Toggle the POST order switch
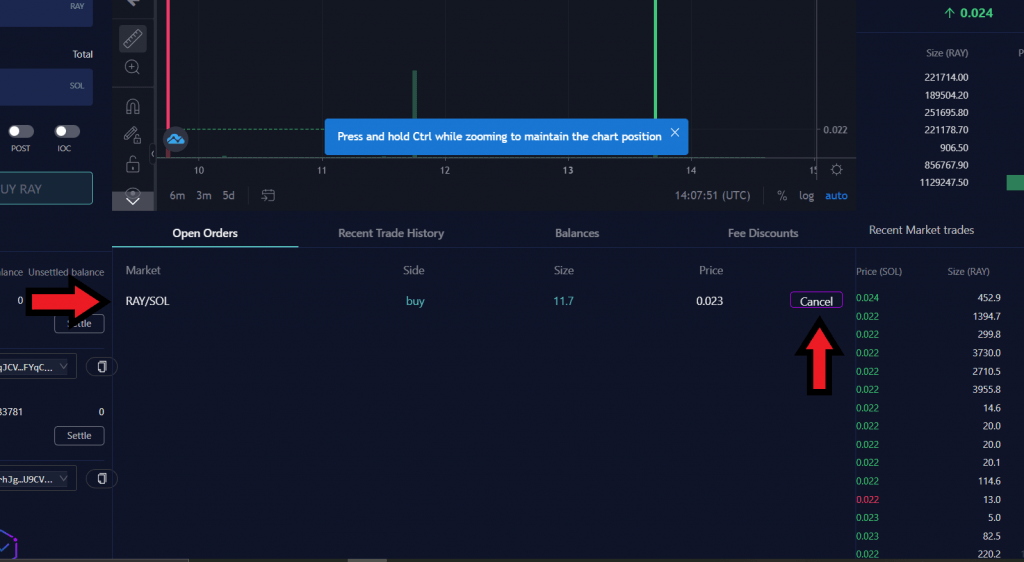1024x562 pixels. click(20, 131)
